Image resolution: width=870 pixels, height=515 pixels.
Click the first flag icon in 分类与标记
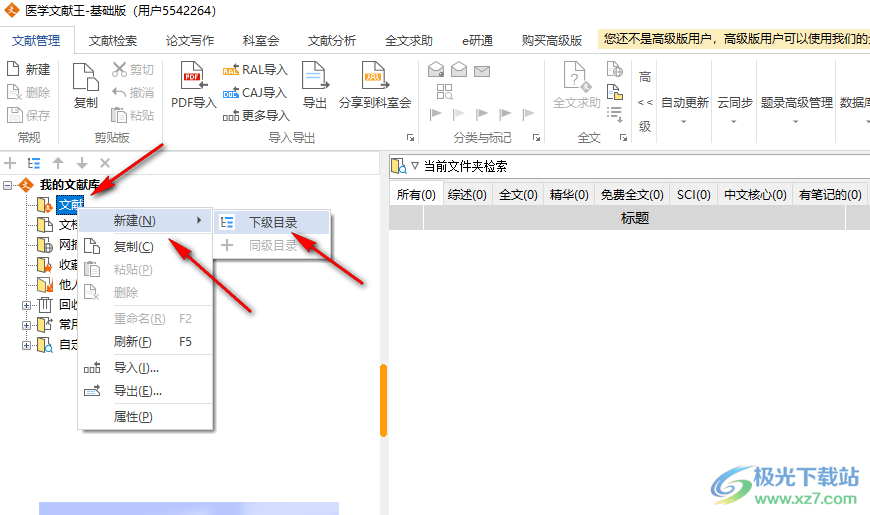click(x=436, y=114)
